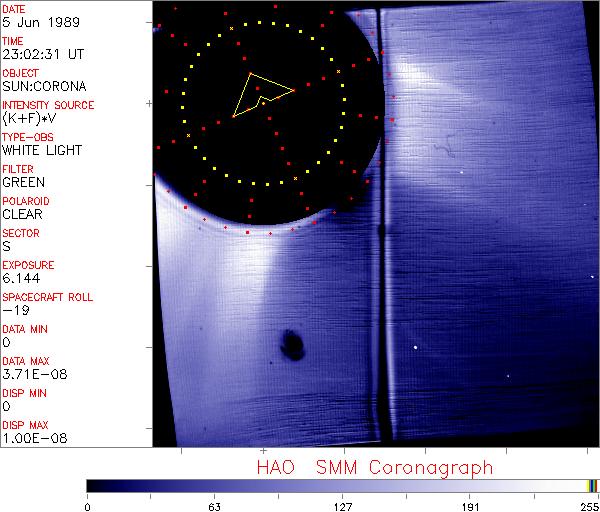Select the 0 value under DATA MIN
600x512 pixels.
coord(7,342)
